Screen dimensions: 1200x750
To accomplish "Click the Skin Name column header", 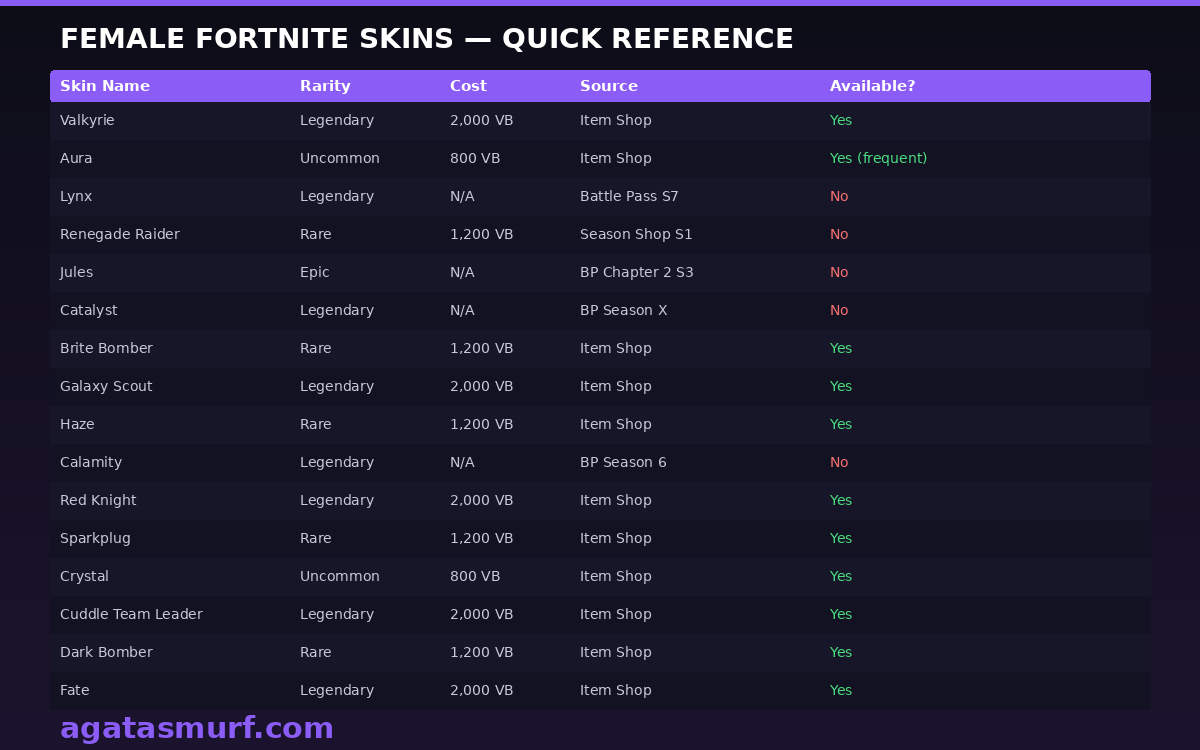I will tap(105, 86).
